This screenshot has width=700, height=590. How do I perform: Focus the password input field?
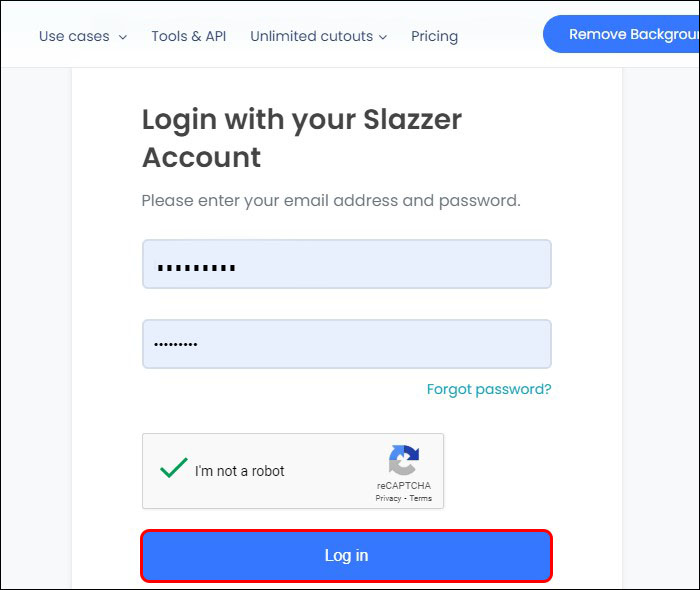[x=346, y=344]
